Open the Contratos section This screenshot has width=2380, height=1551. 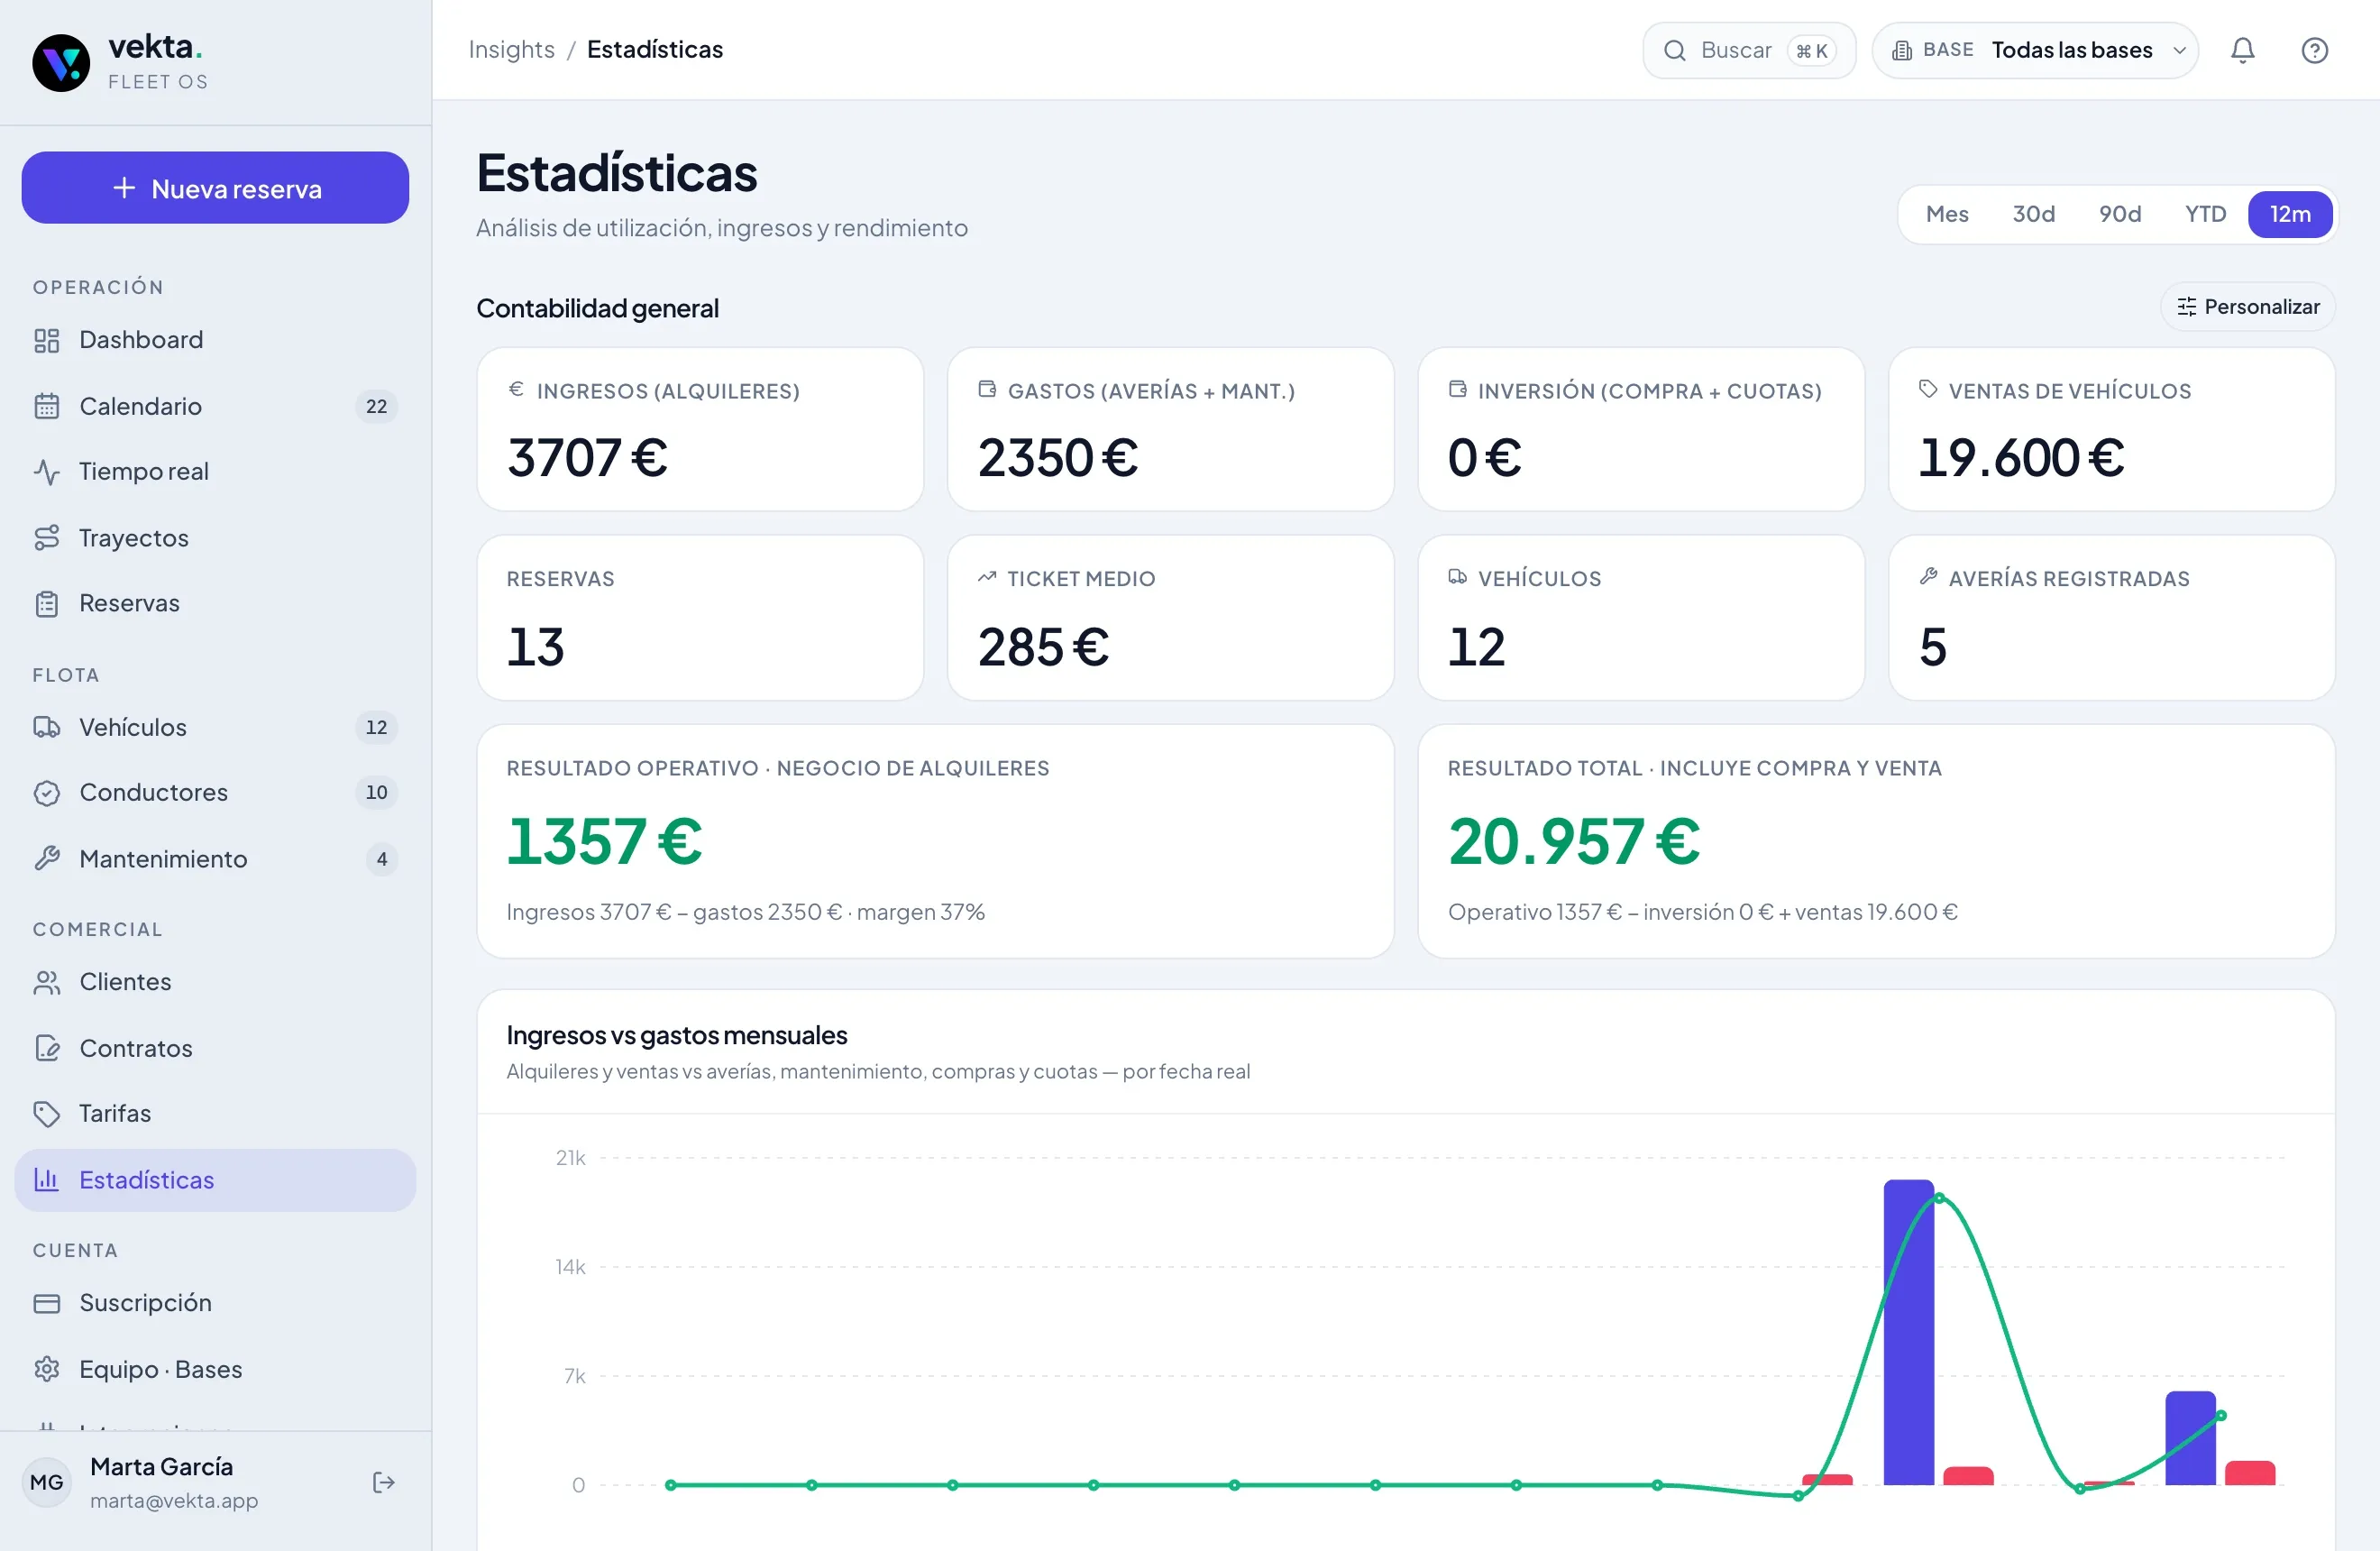[215, 1048]
